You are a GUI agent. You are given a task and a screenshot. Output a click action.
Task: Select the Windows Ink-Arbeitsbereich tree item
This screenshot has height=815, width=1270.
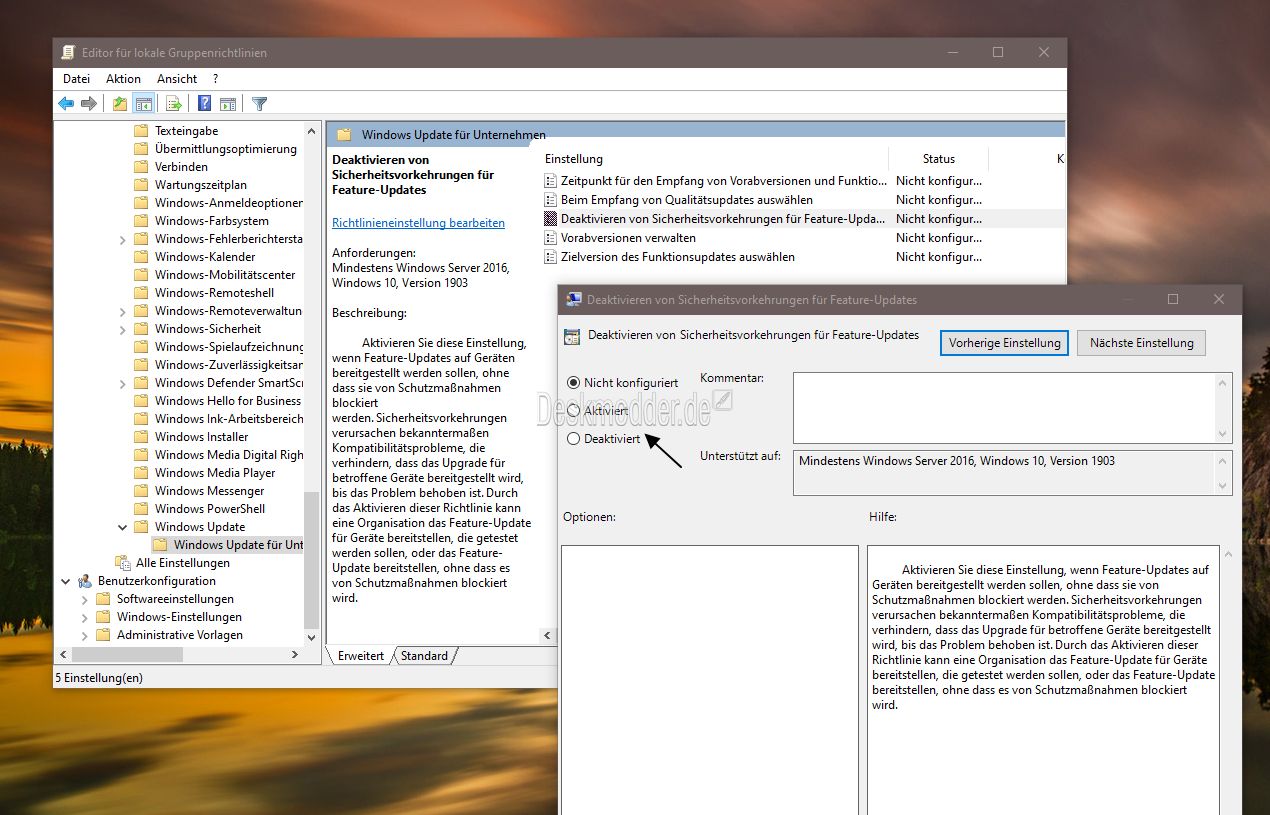[x=229, y=419]
